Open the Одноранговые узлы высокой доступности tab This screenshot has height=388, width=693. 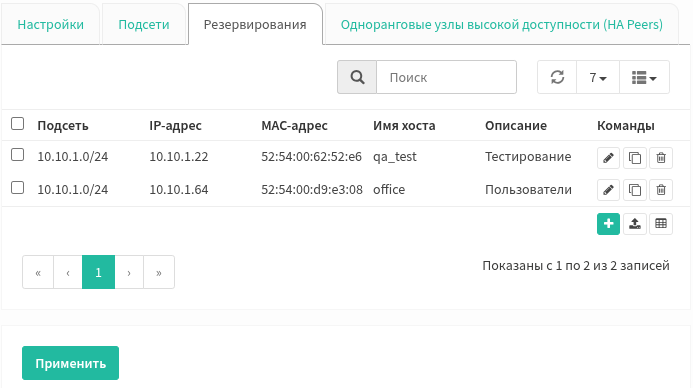502,24
